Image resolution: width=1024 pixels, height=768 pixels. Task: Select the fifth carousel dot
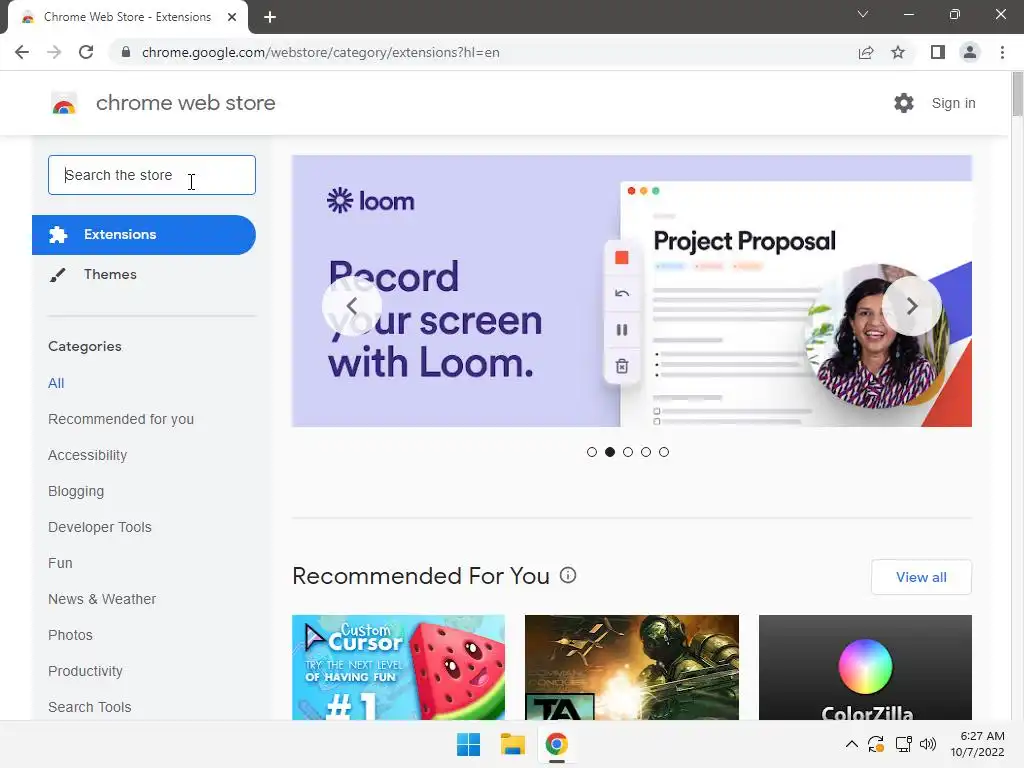(664, 452)
